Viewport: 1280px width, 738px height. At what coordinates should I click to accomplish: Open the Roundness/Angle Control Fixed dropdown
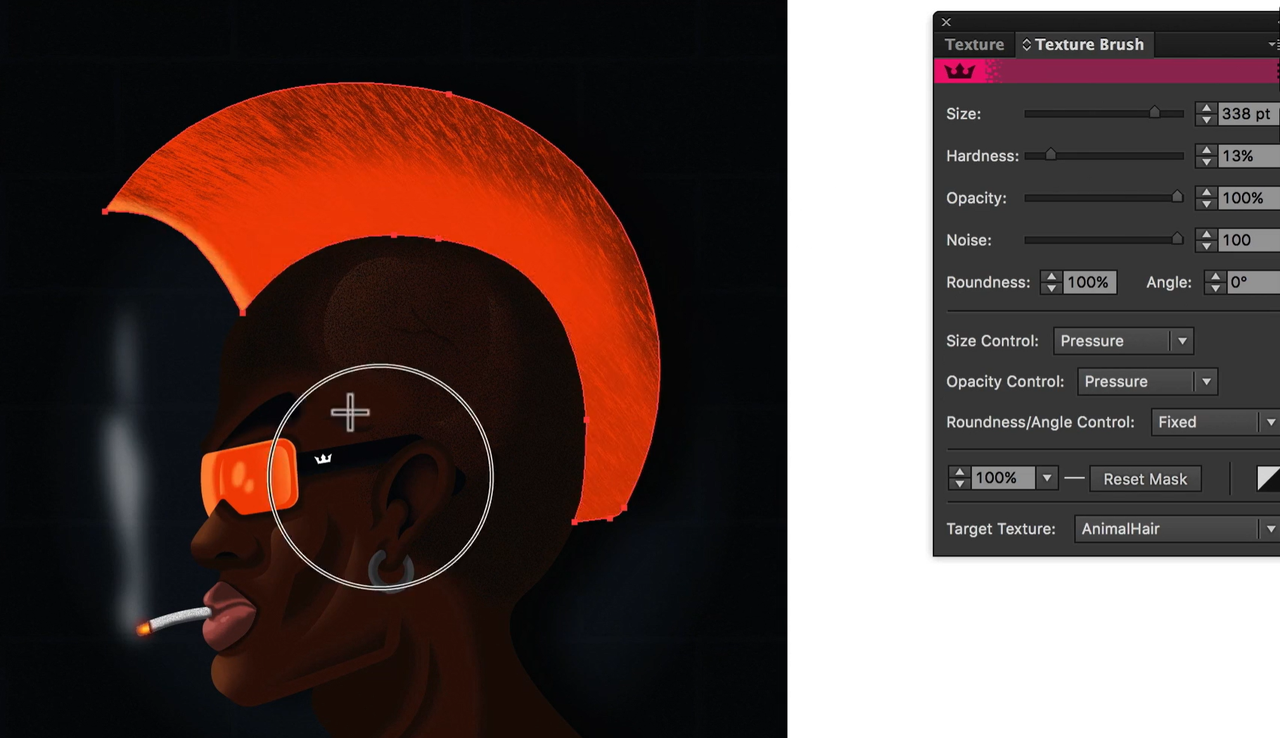1213,422
